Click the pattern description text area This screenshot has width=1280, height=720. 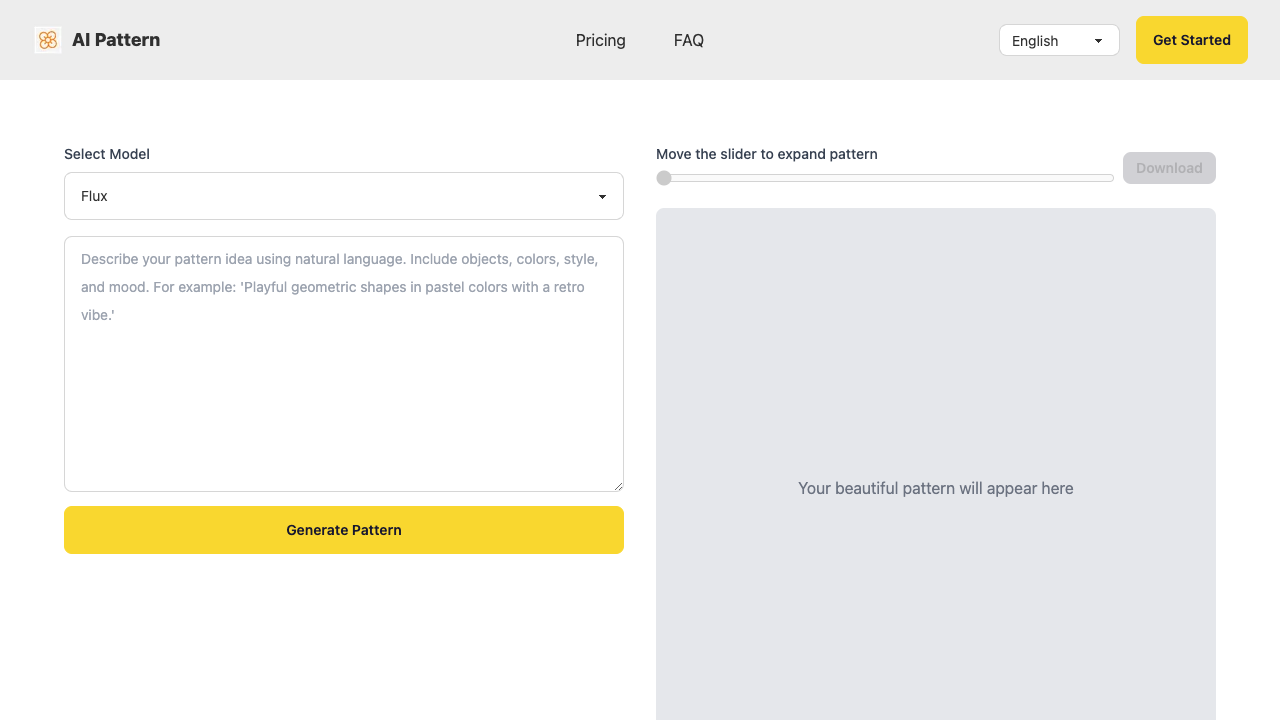(344, 363)
